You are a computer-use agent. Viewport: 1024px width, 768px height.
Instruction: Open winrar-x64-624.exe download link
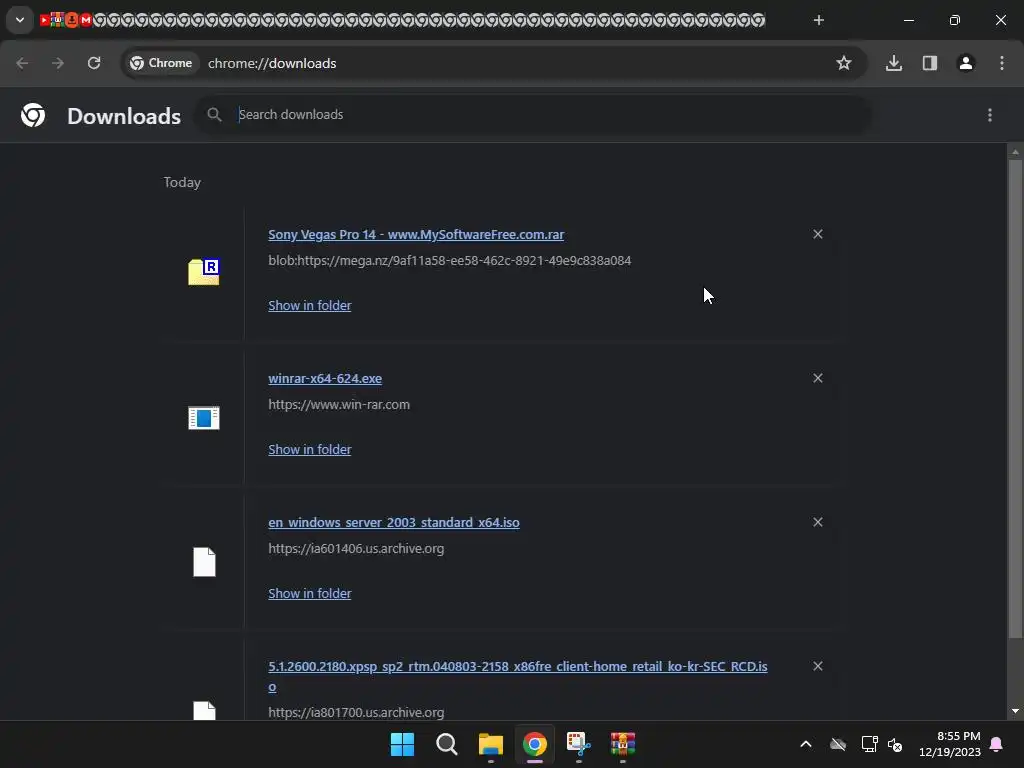pos(325,379)
